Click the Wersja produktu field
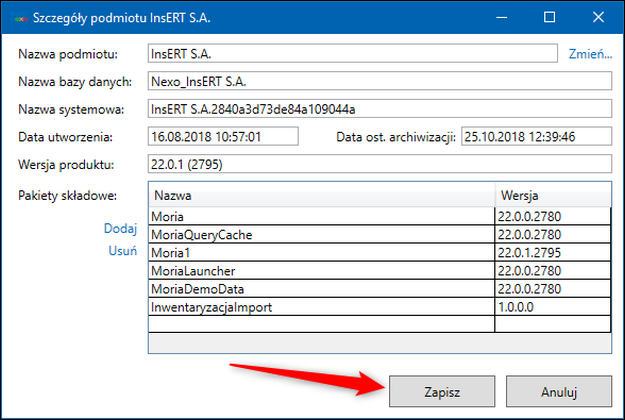 click(x=378, y=165)
